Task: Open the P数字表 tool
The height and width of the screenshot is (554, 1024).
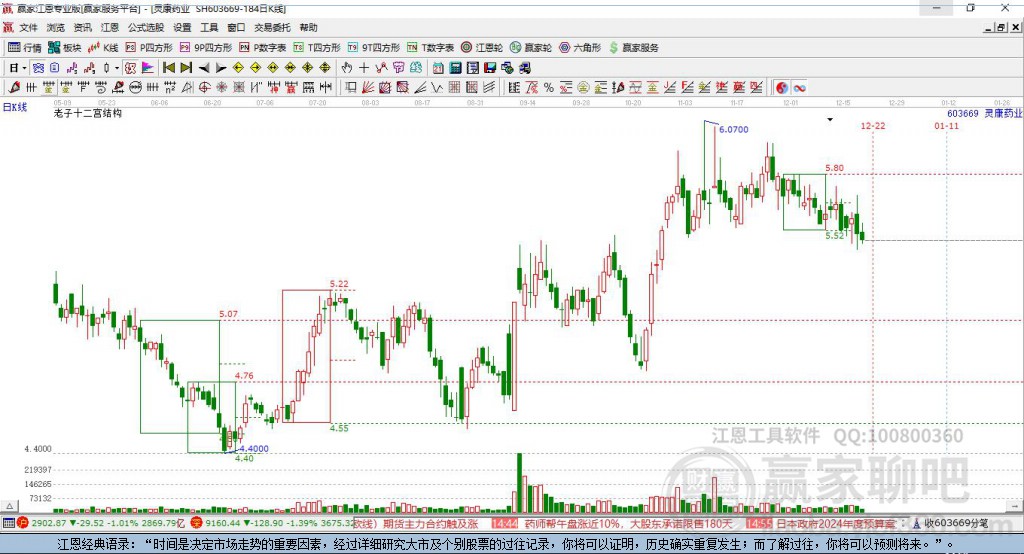Action: coord(263,48)
